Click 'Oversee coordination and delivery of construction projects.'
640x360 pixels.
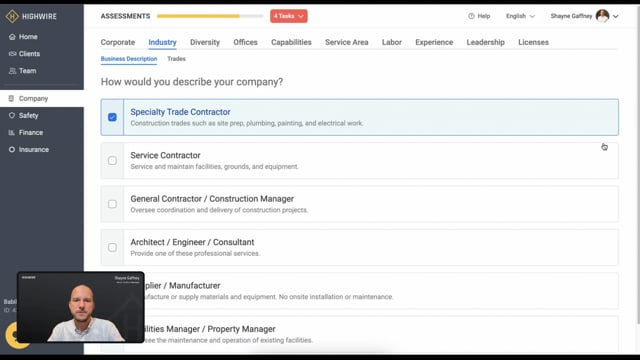[219, 210]
